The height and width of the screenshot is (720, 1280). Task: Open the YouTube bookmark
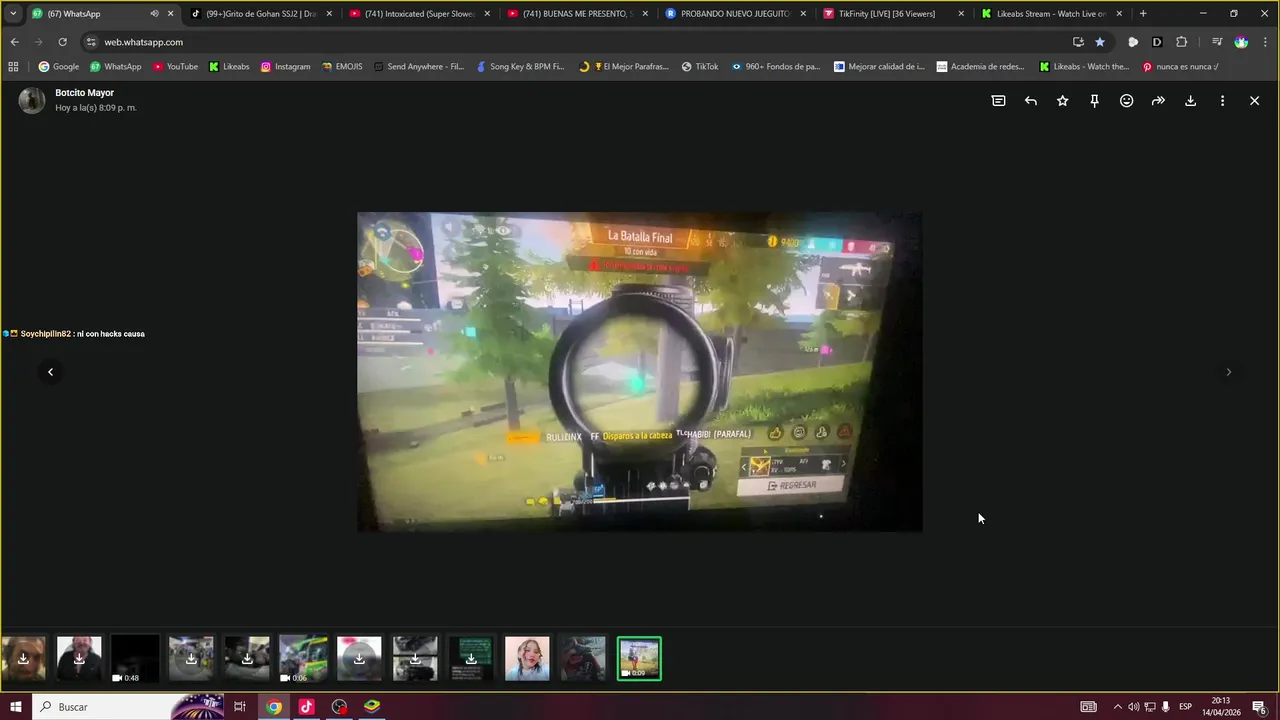[x=175, y=67]
